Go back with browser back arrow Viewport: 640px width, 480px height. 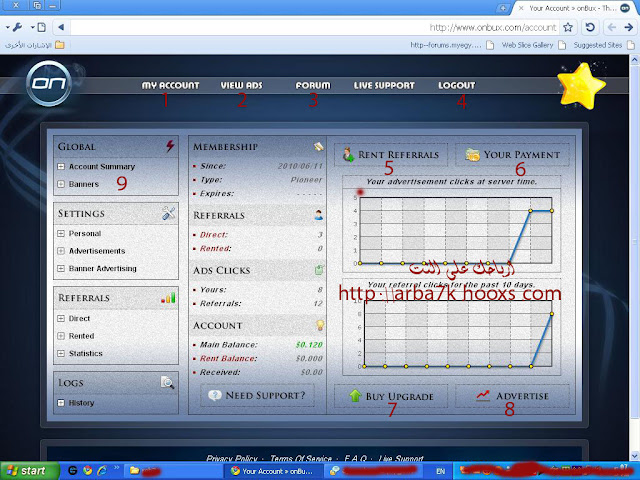click(611, 27)
